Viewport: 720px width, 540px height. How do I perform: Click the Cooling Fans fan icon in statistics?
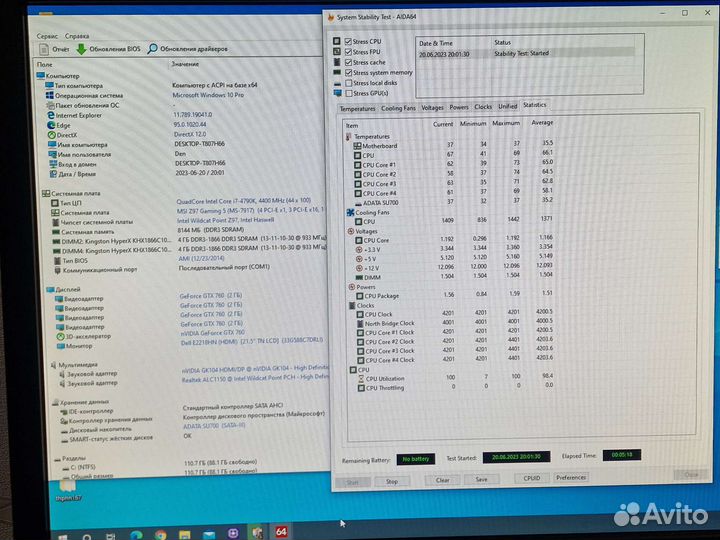point(350,213)
